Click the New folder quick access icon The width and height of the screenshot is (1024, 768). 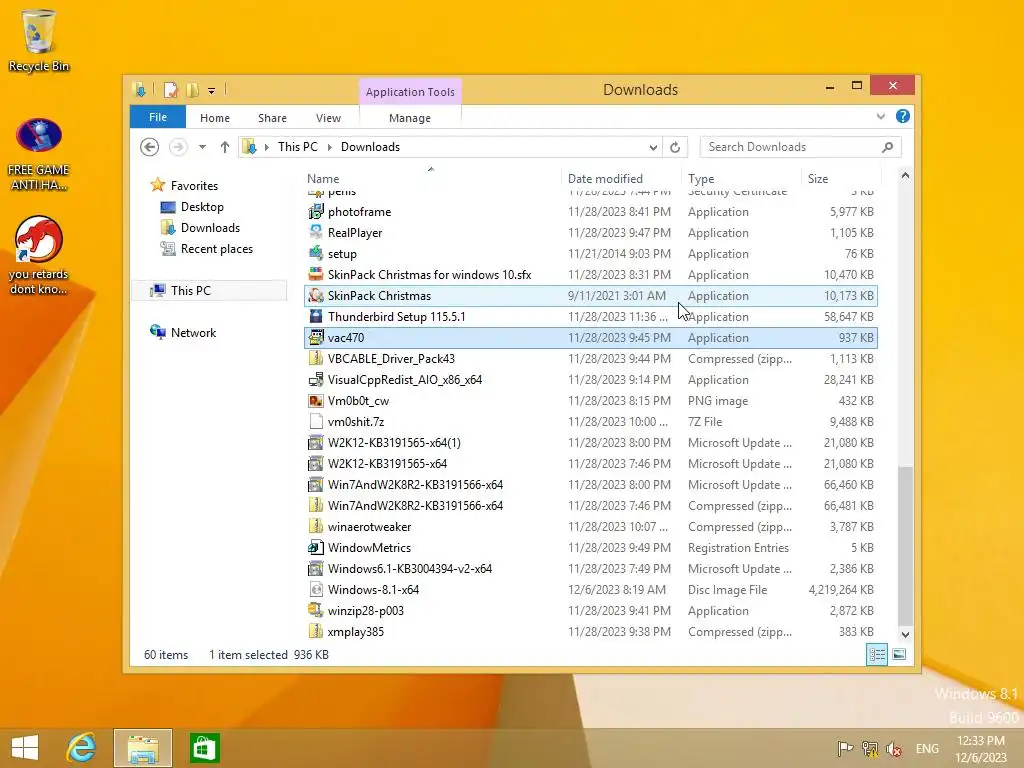[192, 89]
